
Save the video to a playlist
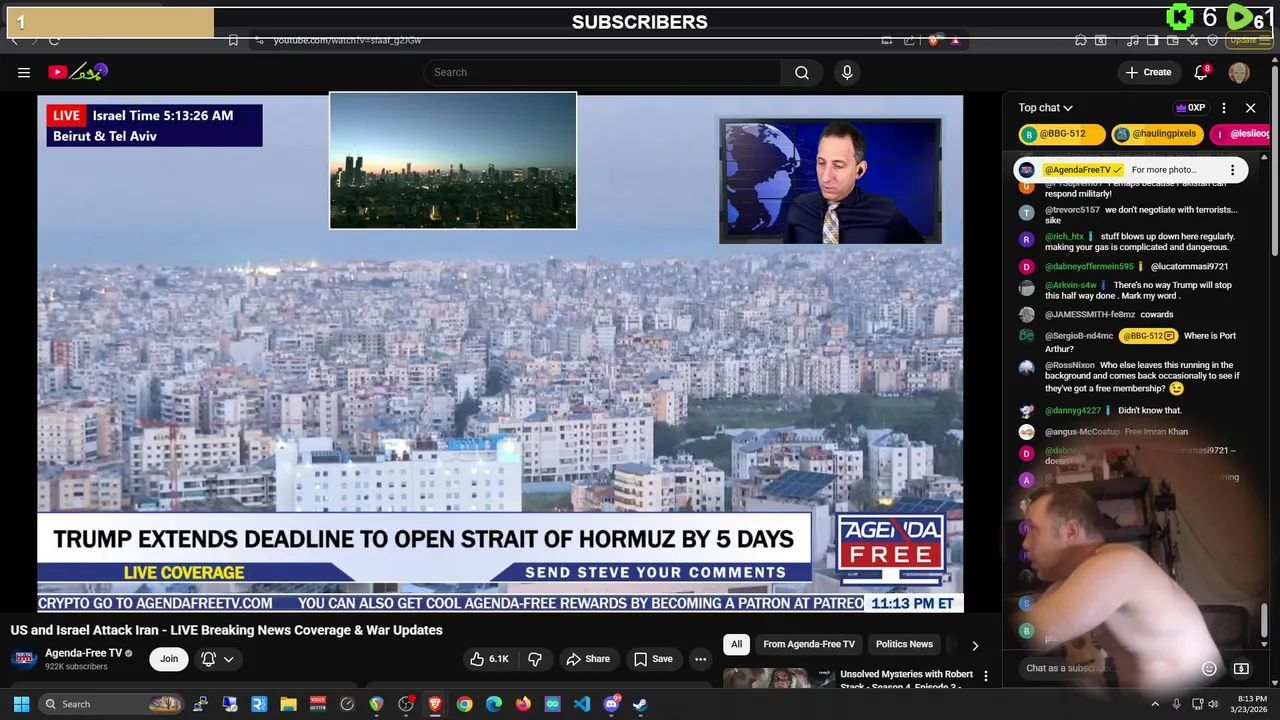pos(653,659)
